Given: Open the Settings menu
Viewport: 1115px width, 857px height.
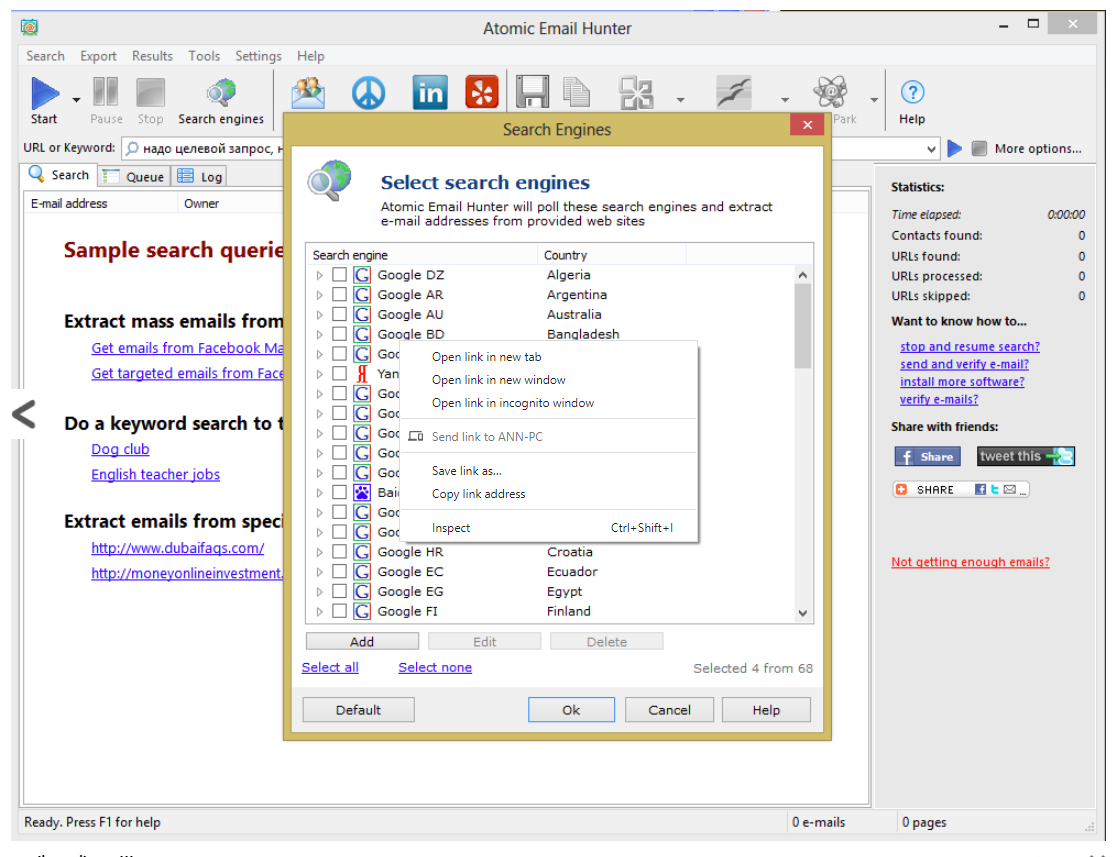Looking at the screenshot, I should point(258,56).
